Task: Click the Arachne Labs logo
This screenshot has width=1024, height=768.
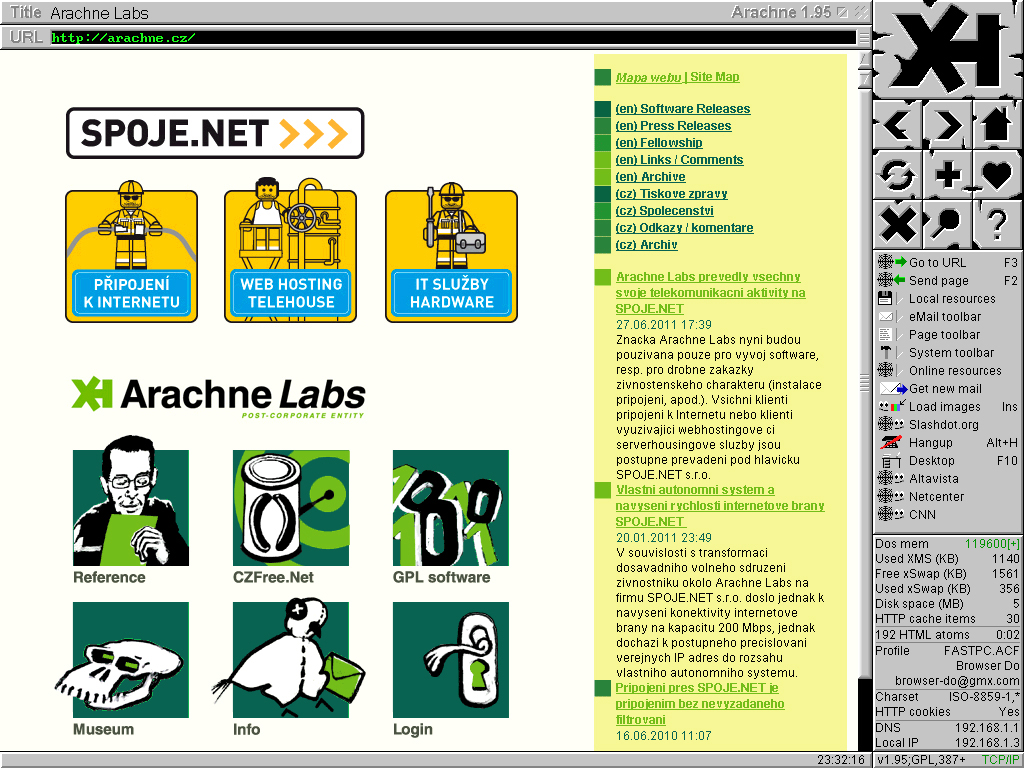Action: coord(219,396)
